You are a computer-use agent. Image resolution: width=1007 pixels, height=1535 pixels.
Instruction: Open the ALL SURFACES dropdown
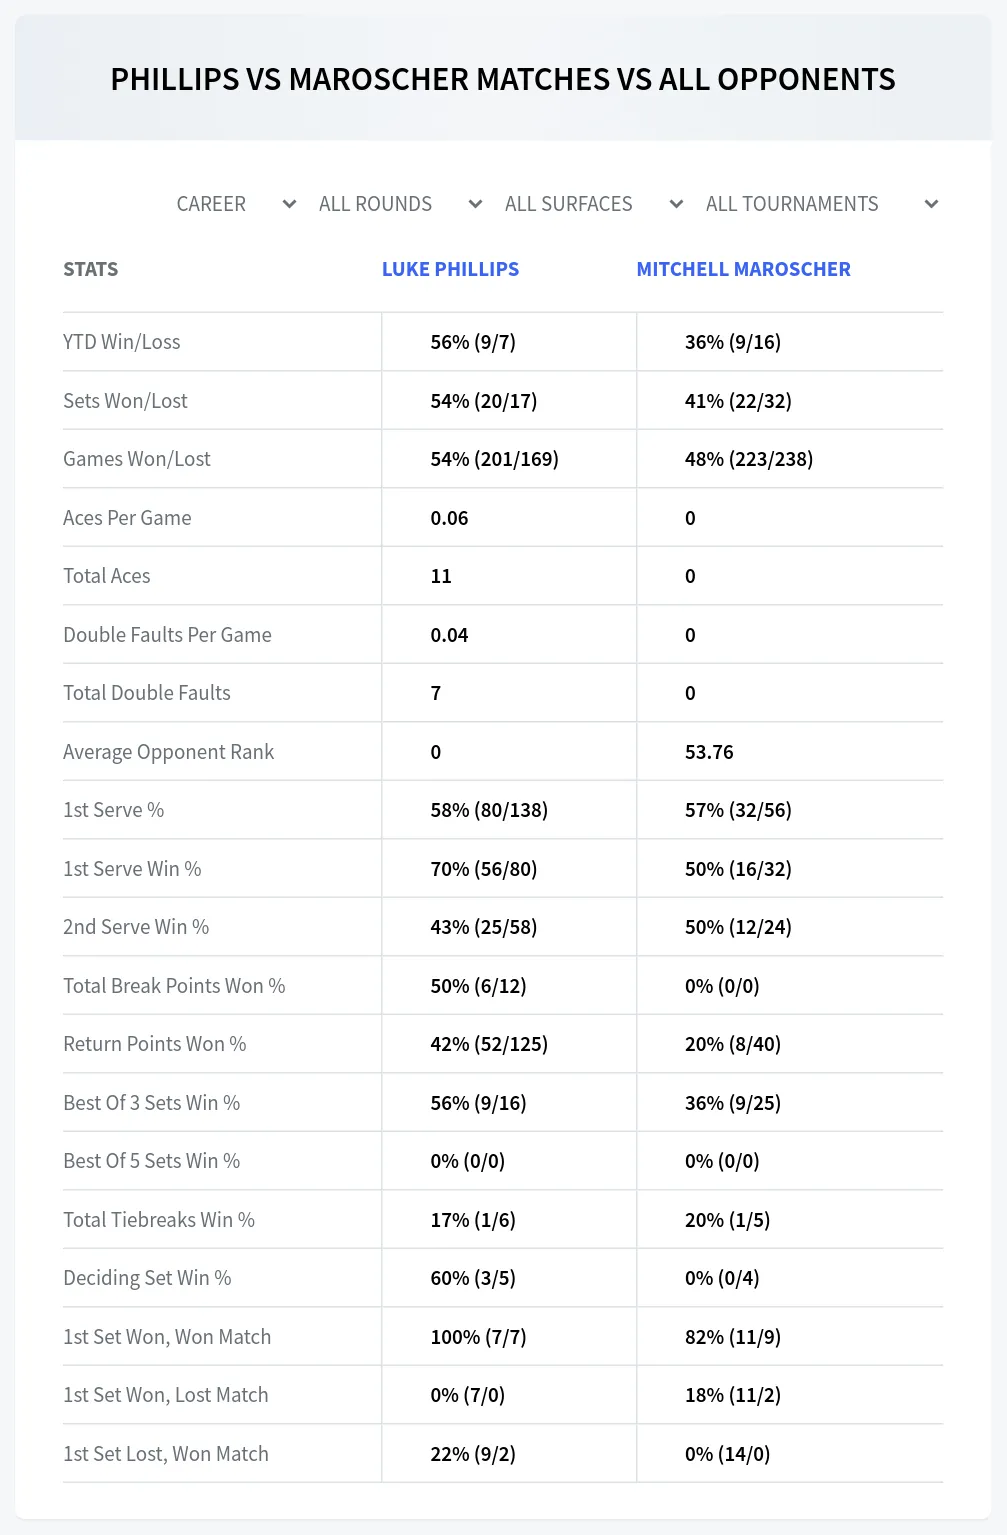pos(593,204)
